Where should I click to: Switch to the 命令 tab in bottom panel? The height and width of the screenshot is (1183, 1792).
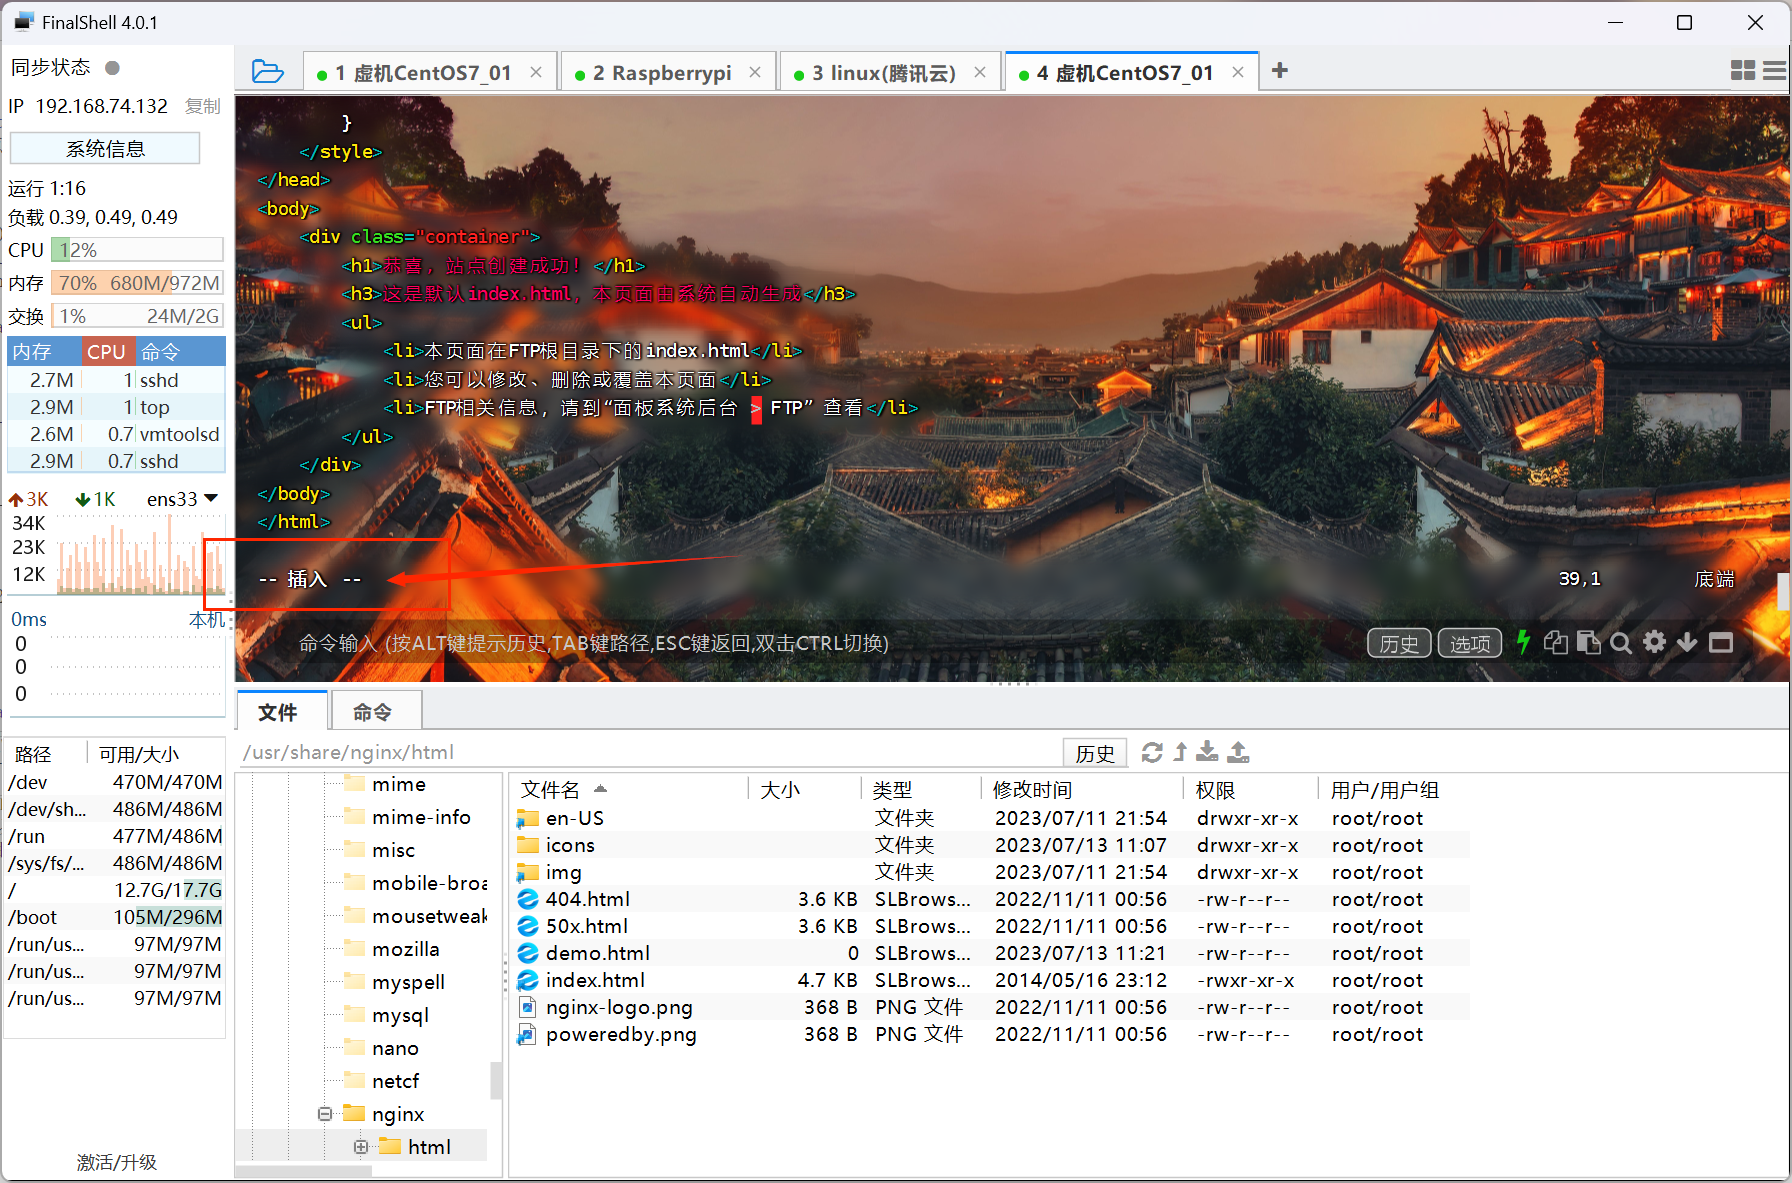(x=373, y=712)
